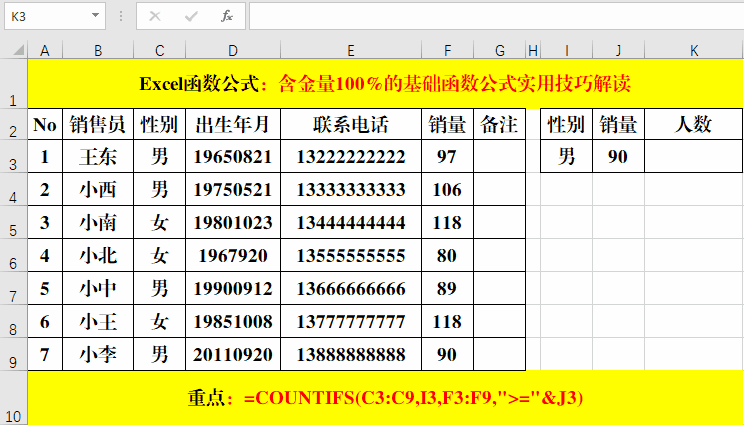
Task: Click sales value 80
Action: click(x=447, y=255)
